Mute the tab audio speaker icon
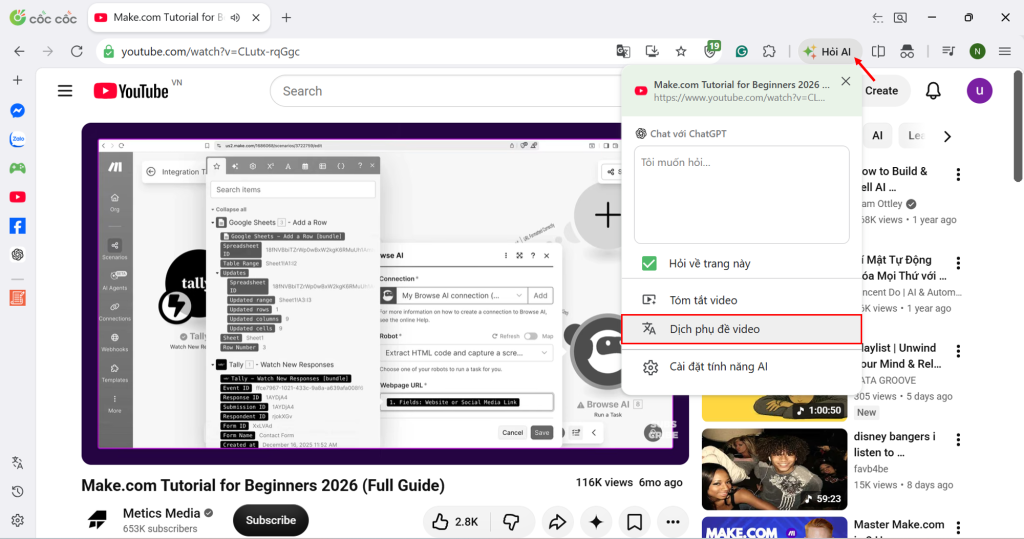This screenshot has width=1024, height=539. click(235, 18)
